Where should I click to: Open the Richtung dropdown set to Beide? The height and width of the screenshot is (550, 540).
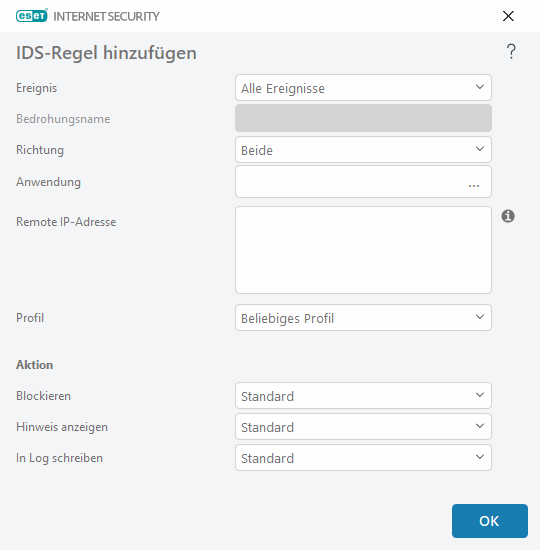(x=363, y=150)
